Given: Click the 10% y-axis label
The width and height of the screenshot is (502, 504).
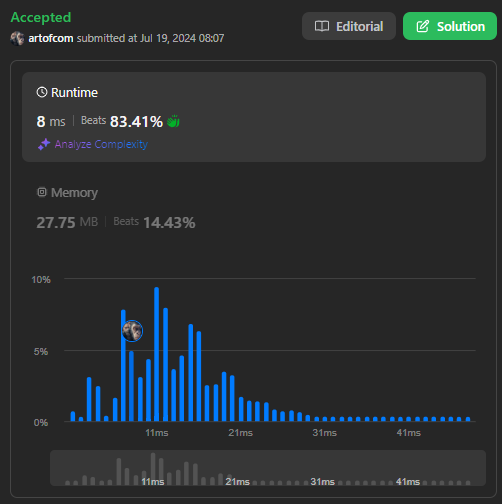Looking at the screenshot, I should click(x=41, y=279).
